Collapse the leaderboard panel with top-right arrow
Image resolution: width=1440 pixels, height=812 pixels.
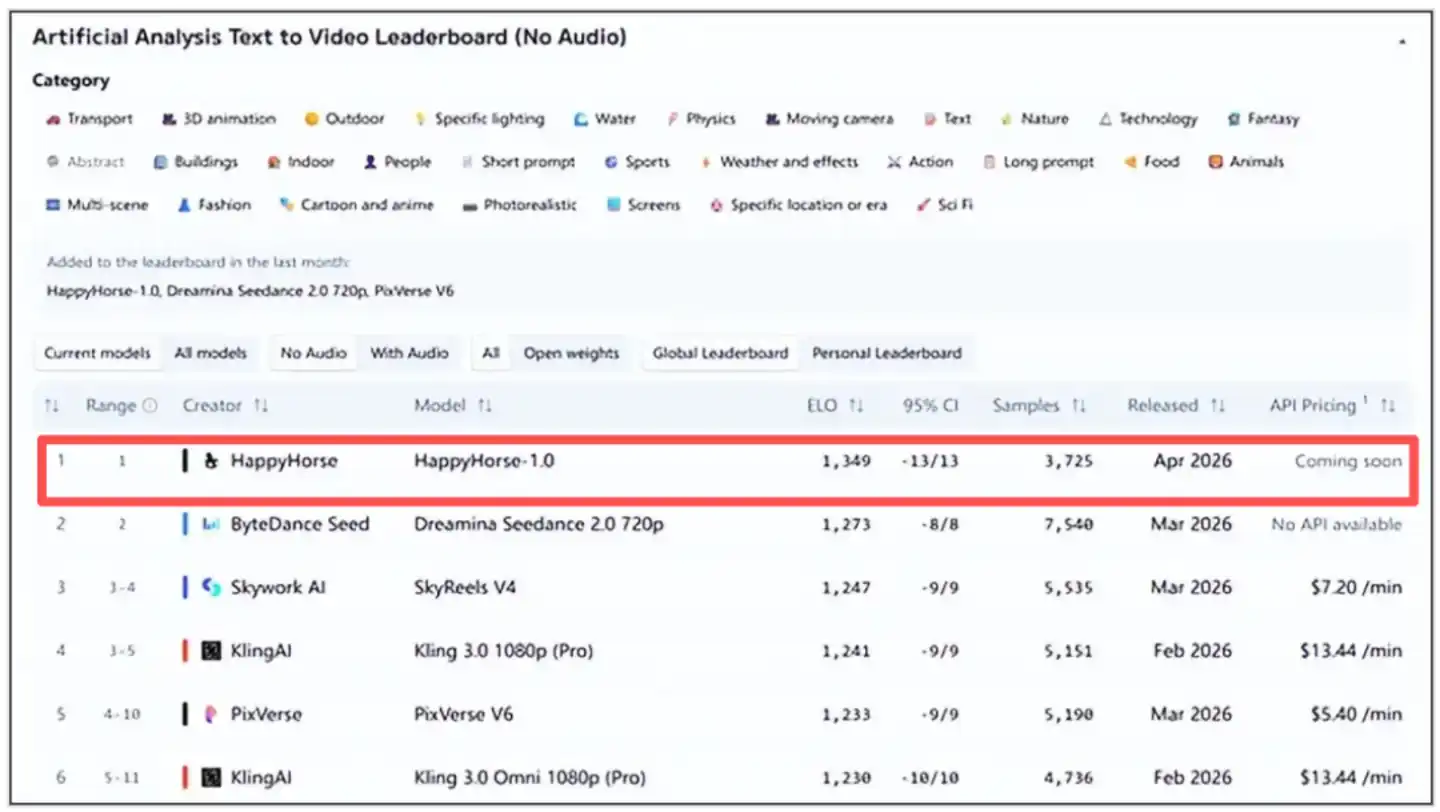point(1402,42)
